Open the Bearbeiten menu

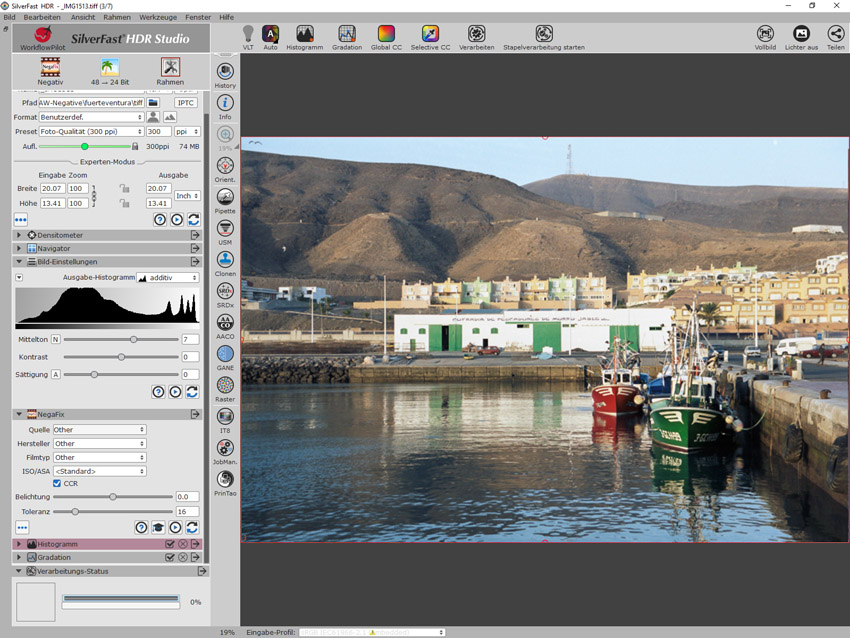(x=42, y=17)
